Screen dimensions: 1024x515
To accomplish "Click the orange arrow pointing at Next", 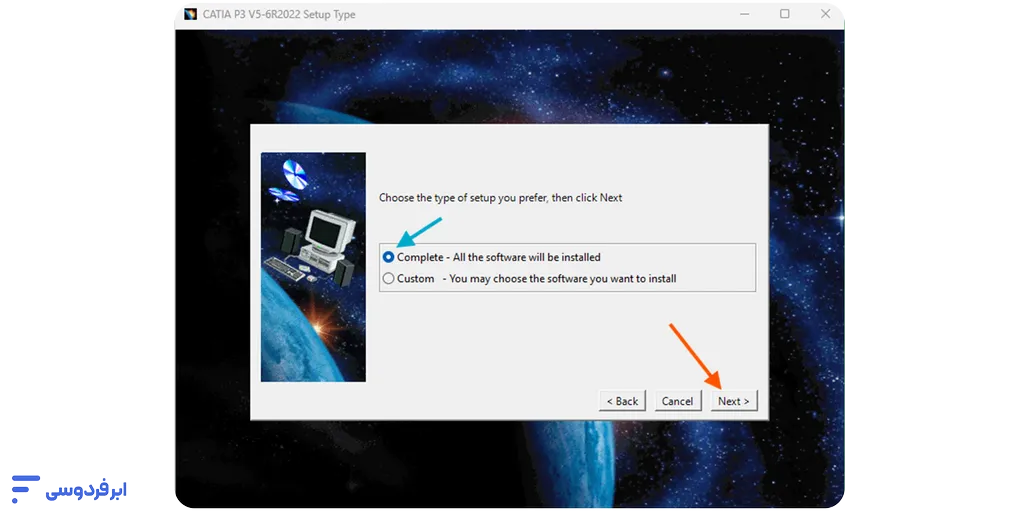I will [694, 353].
